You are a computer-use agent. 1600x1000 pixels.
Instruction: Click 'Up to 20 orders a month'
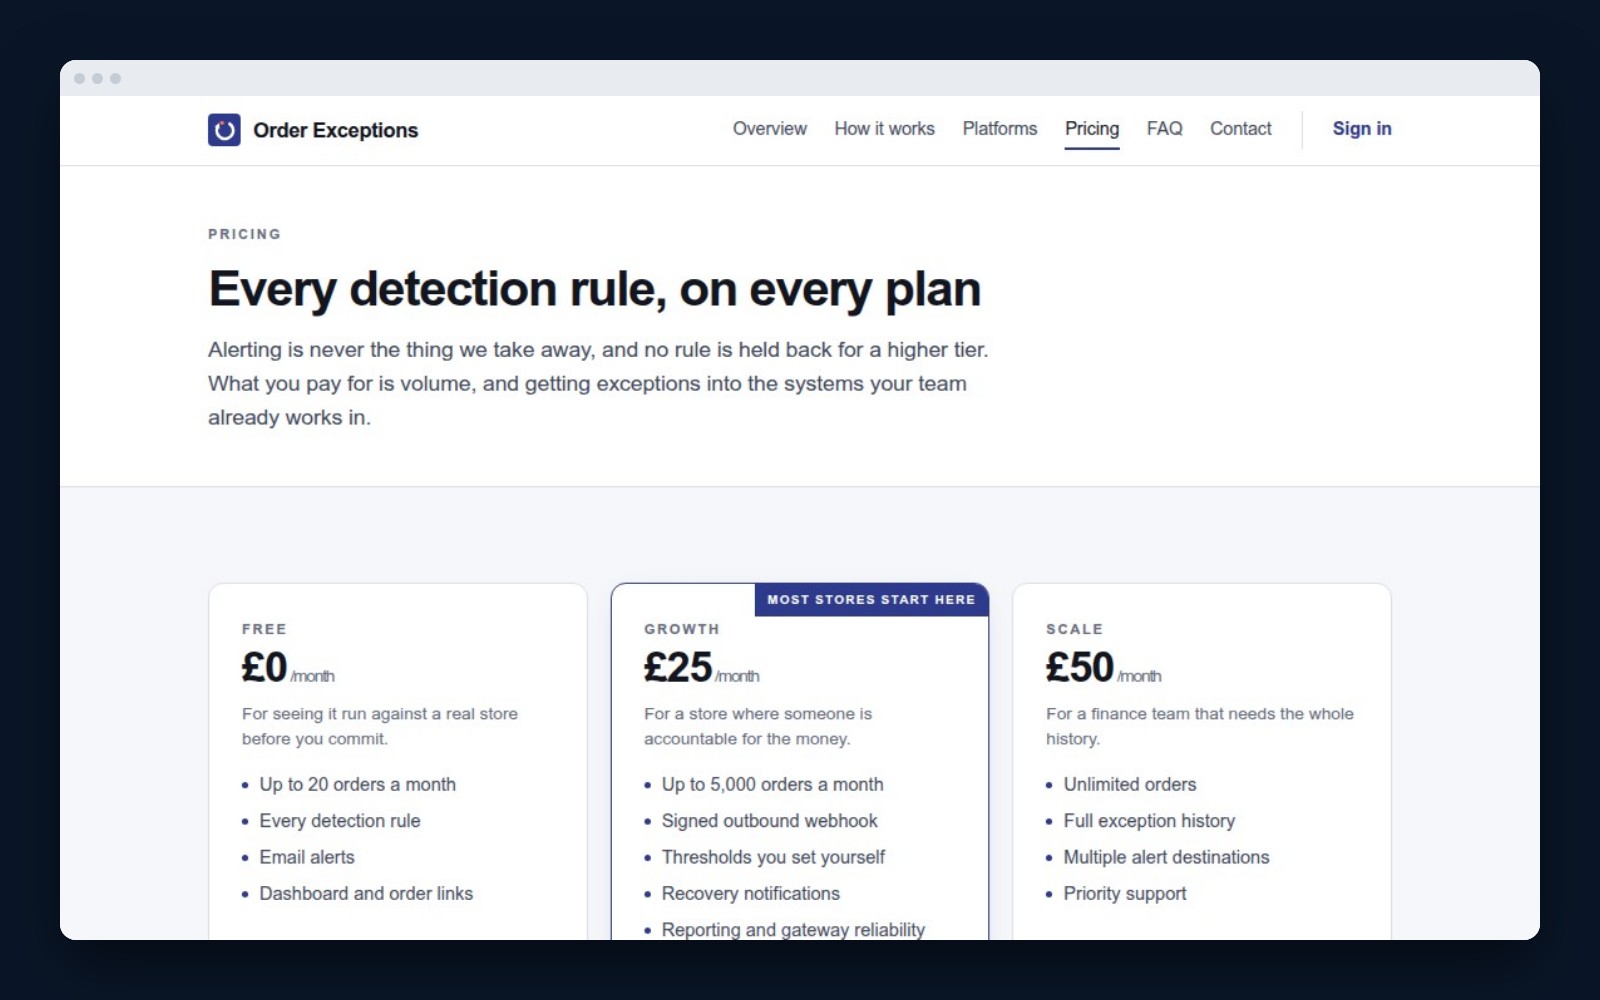(357, 784)
